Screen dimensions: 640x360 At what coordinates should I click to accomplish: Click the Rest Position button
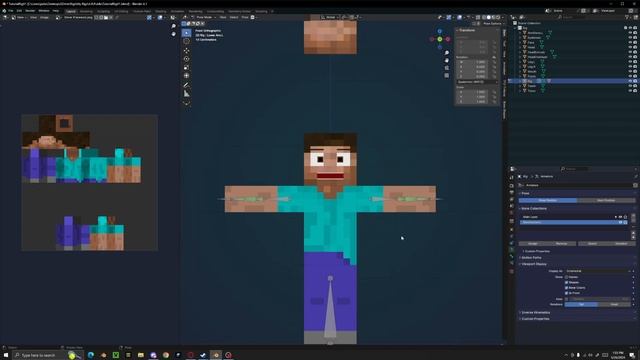606,200
